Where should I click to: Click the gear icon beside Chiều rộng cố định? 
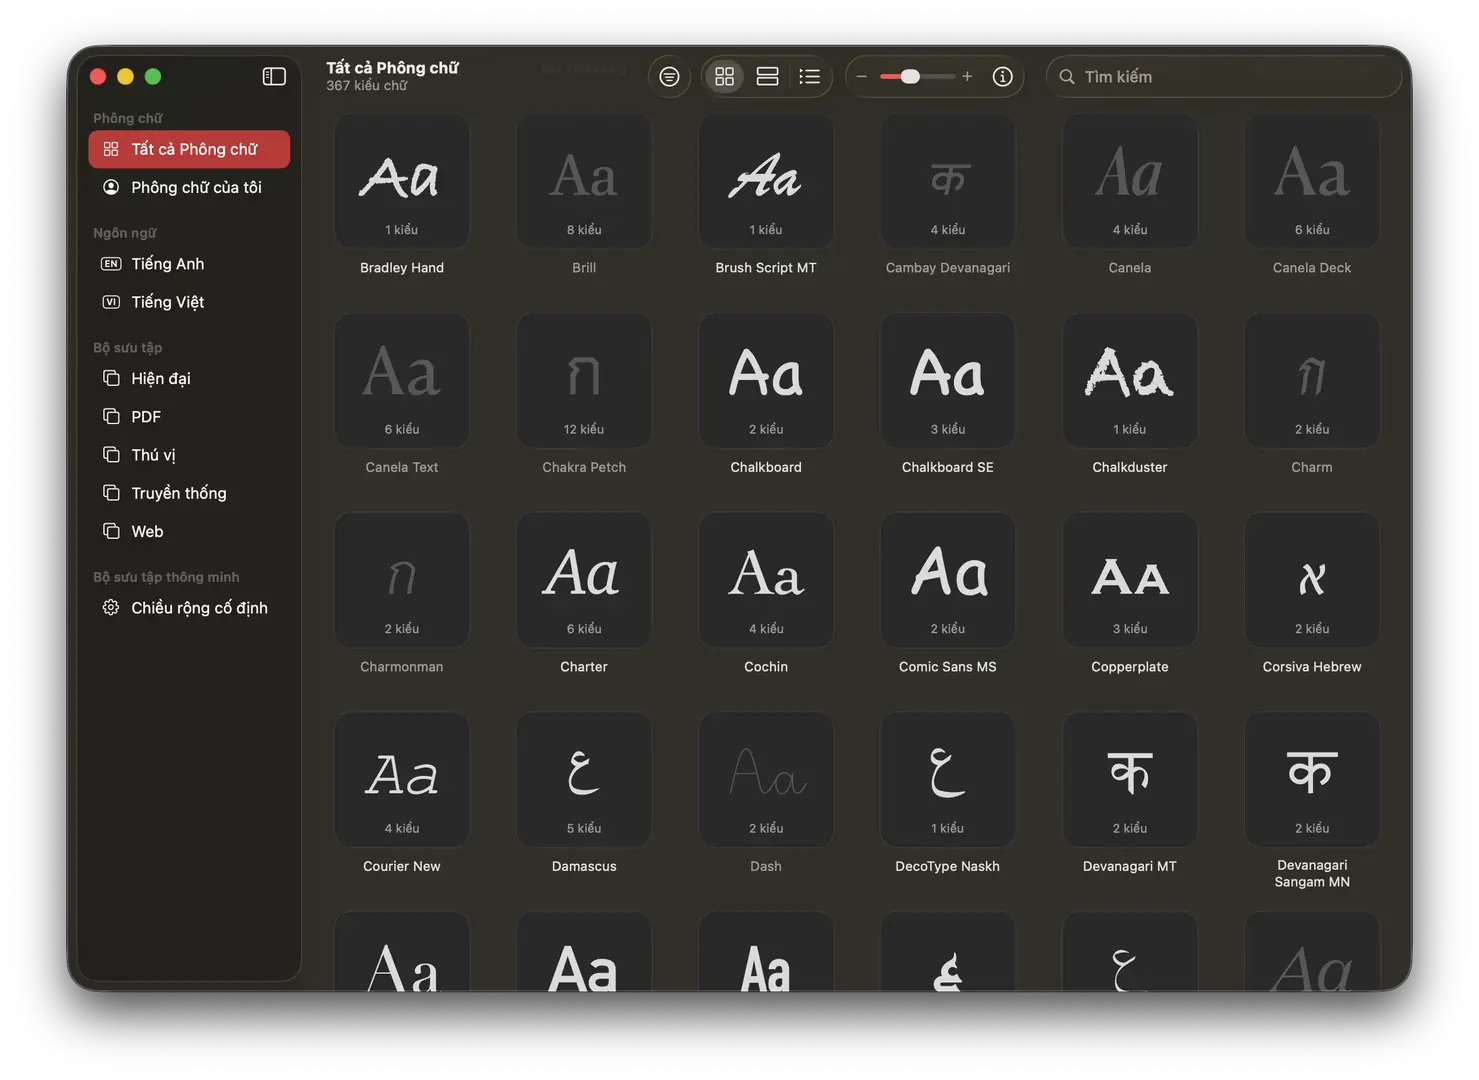(111, 608)
